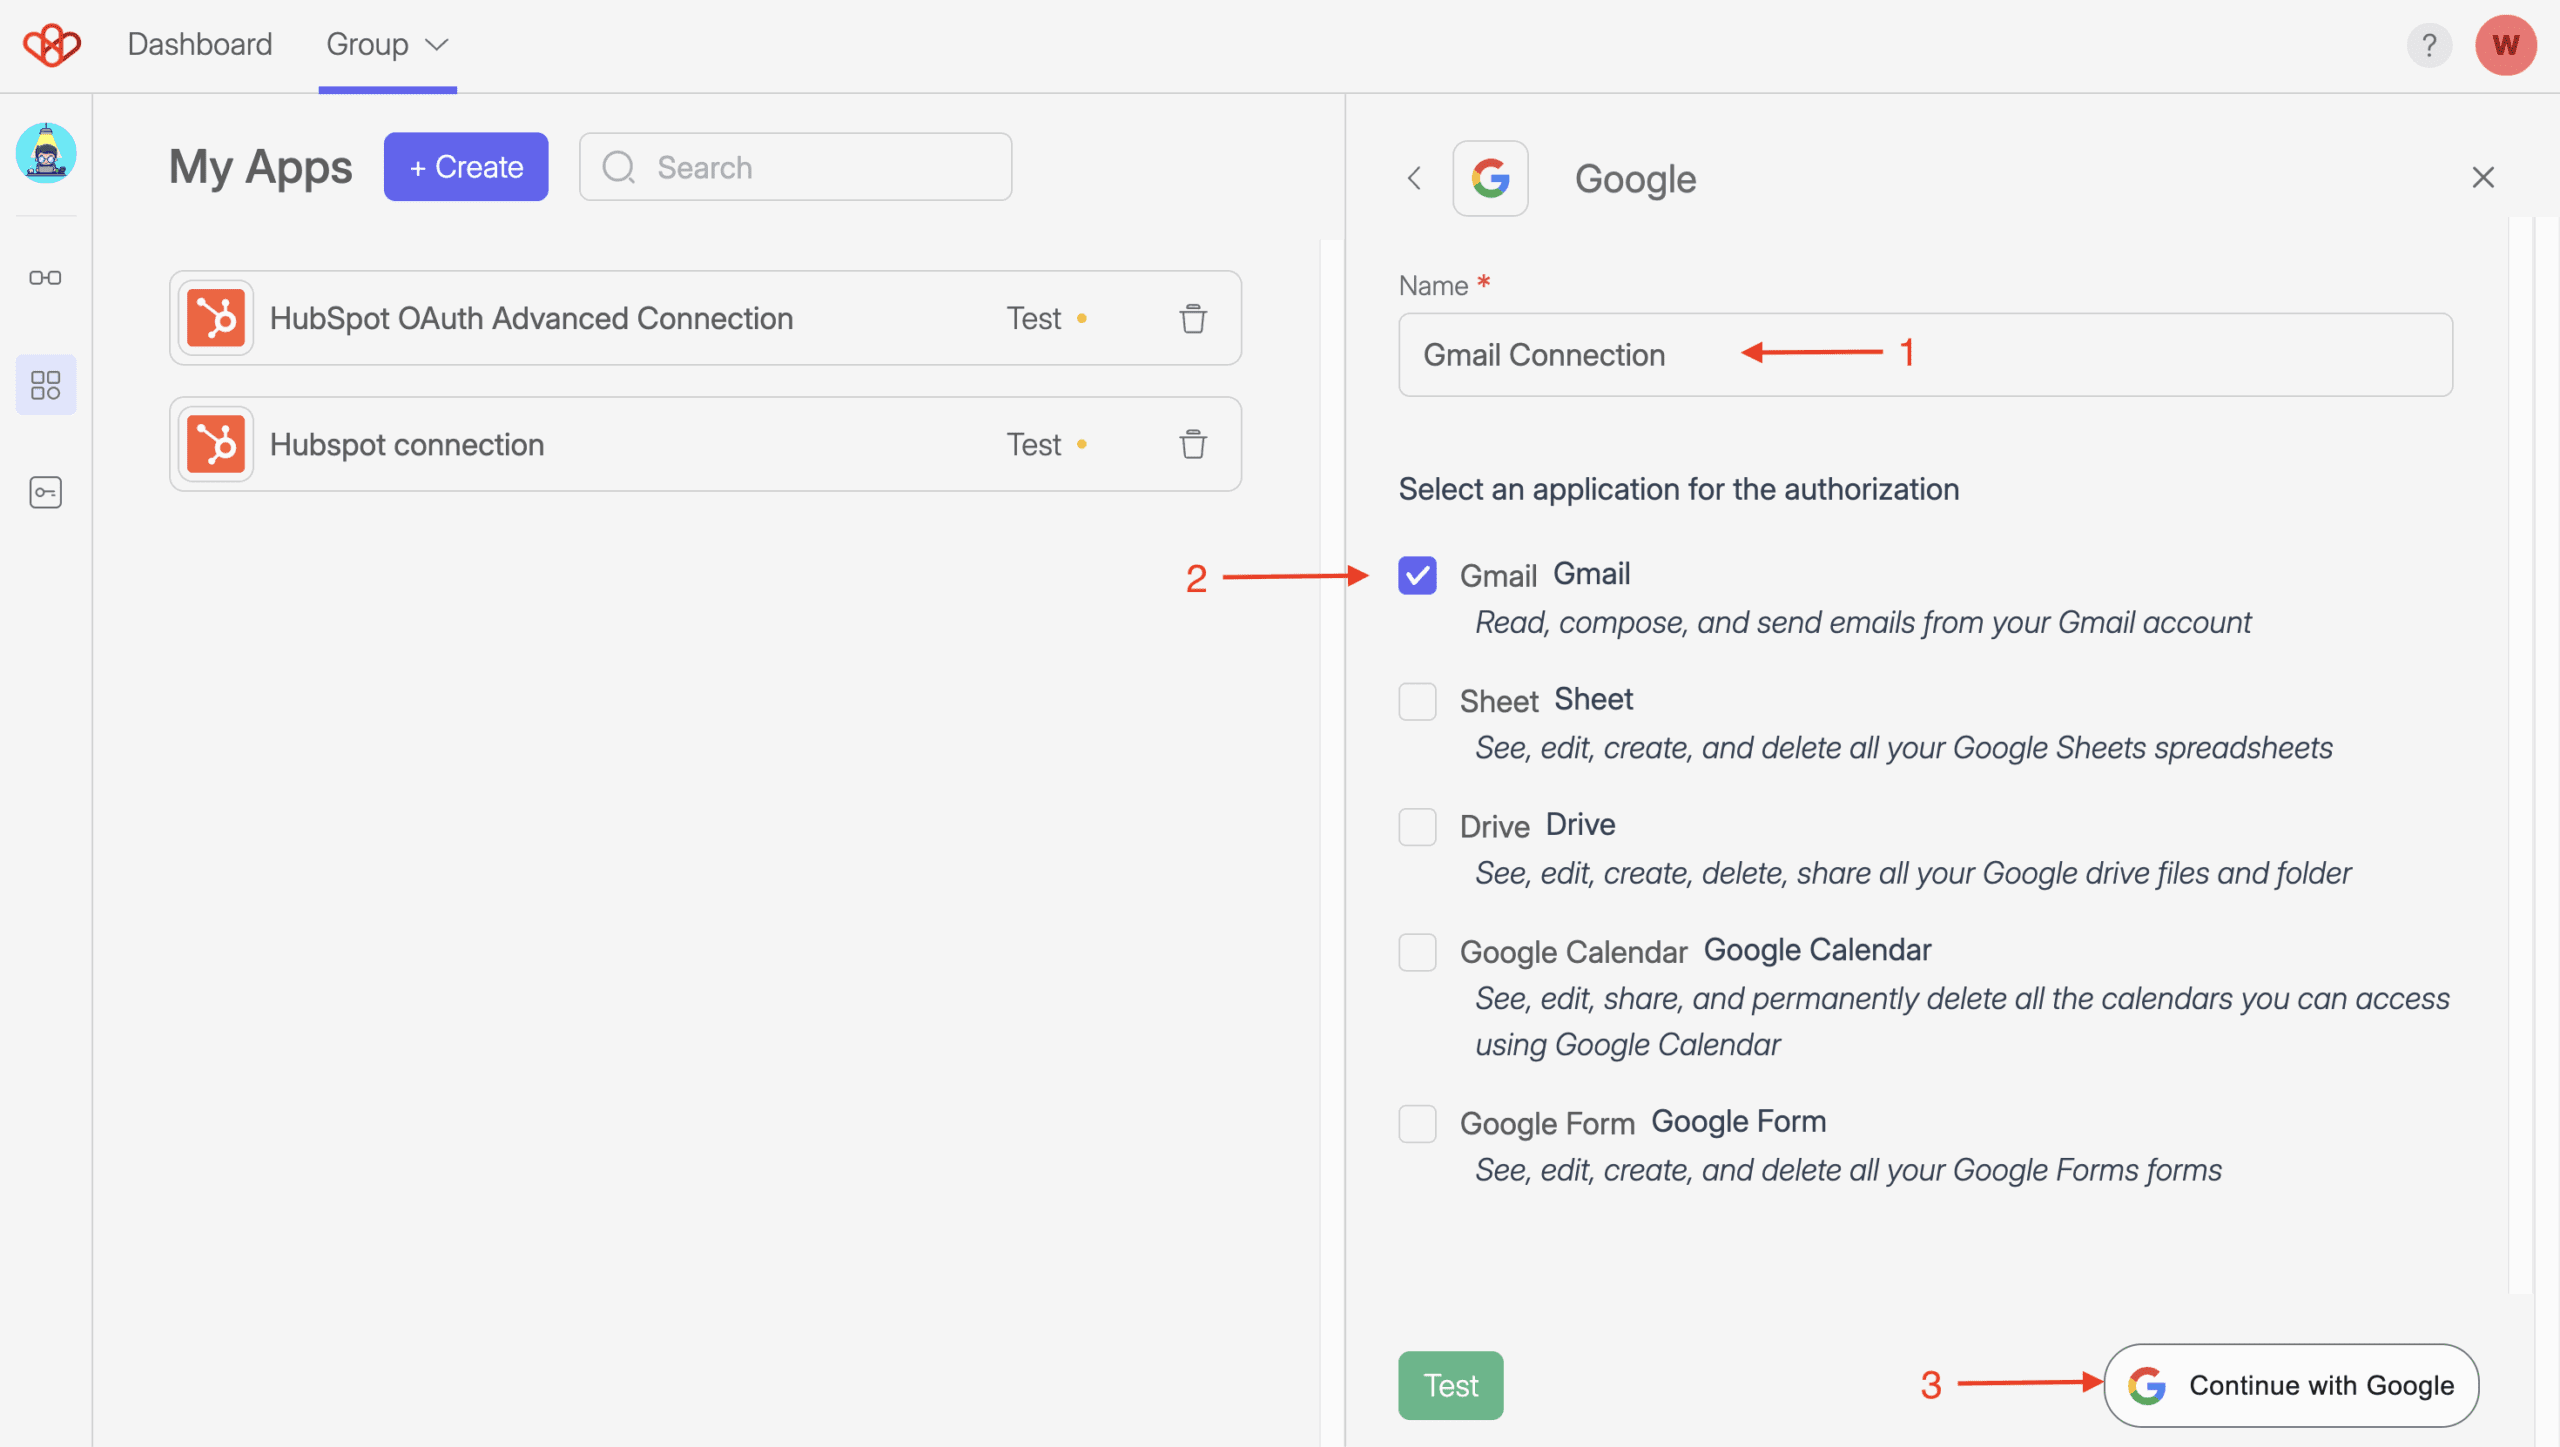Click the Google Sheets permission description

coord(1903,748)
